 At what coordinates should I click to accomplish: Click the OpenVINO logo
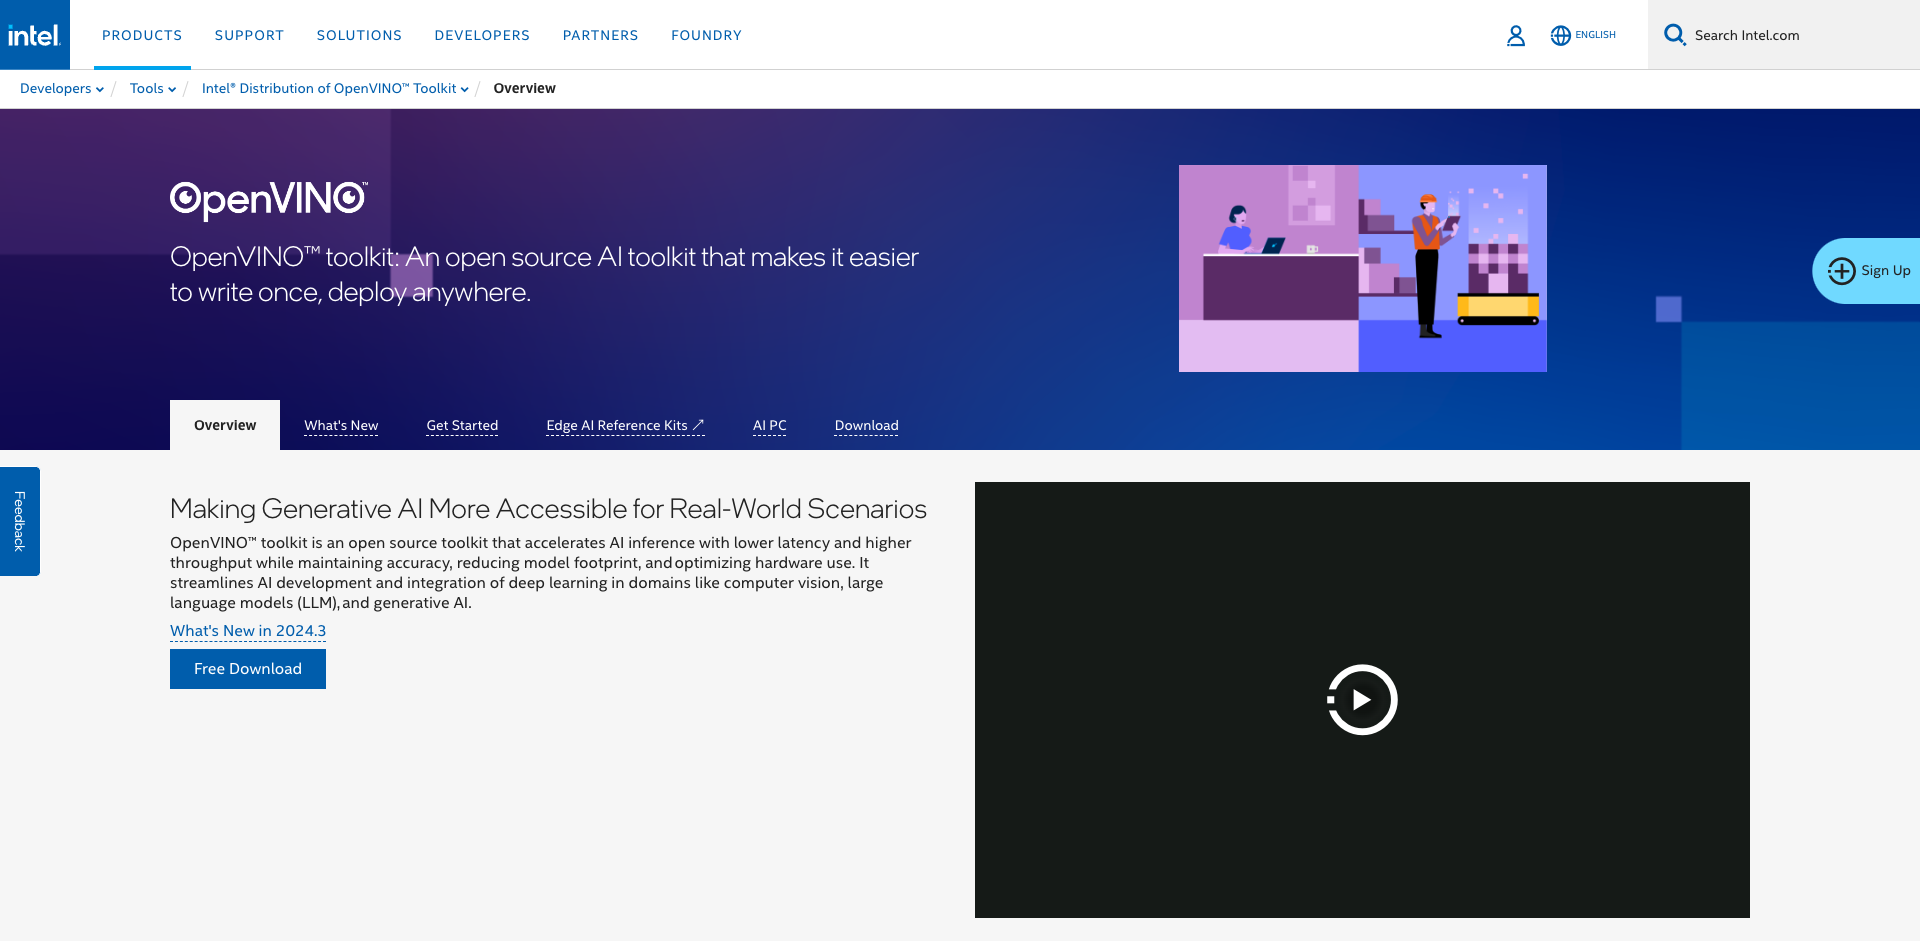click(269, 200)
